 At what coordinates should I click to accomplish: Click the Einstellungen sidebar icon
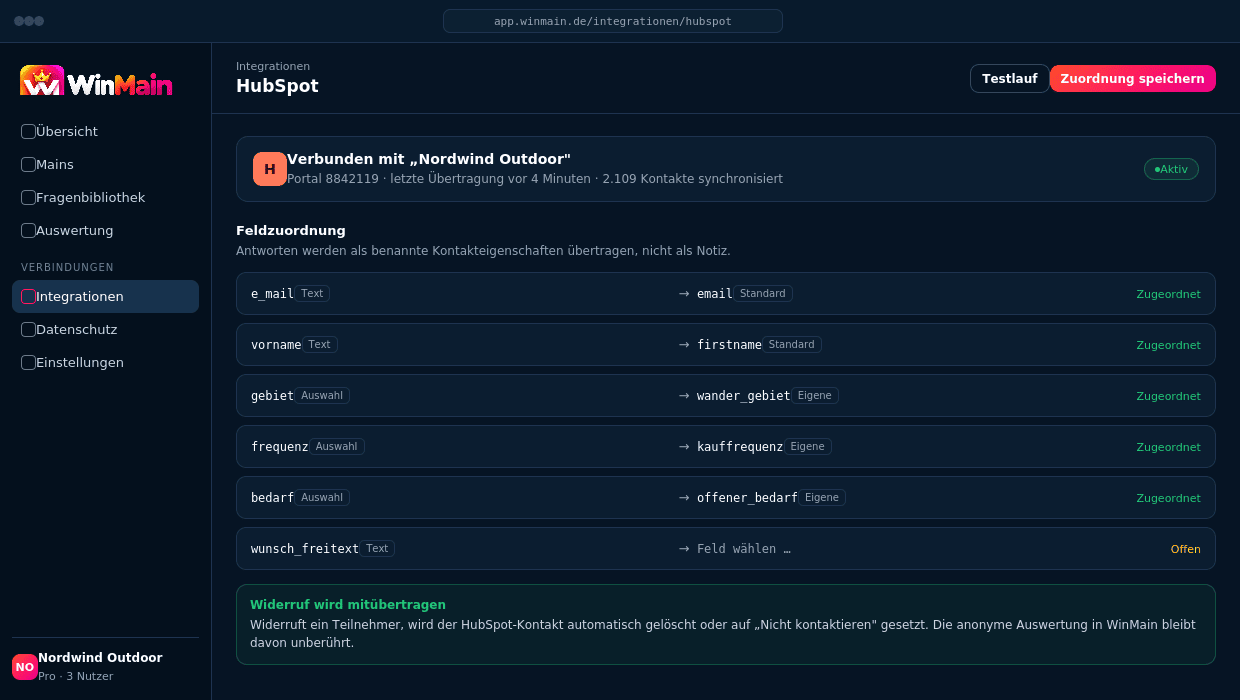click(x=28, y=362)
